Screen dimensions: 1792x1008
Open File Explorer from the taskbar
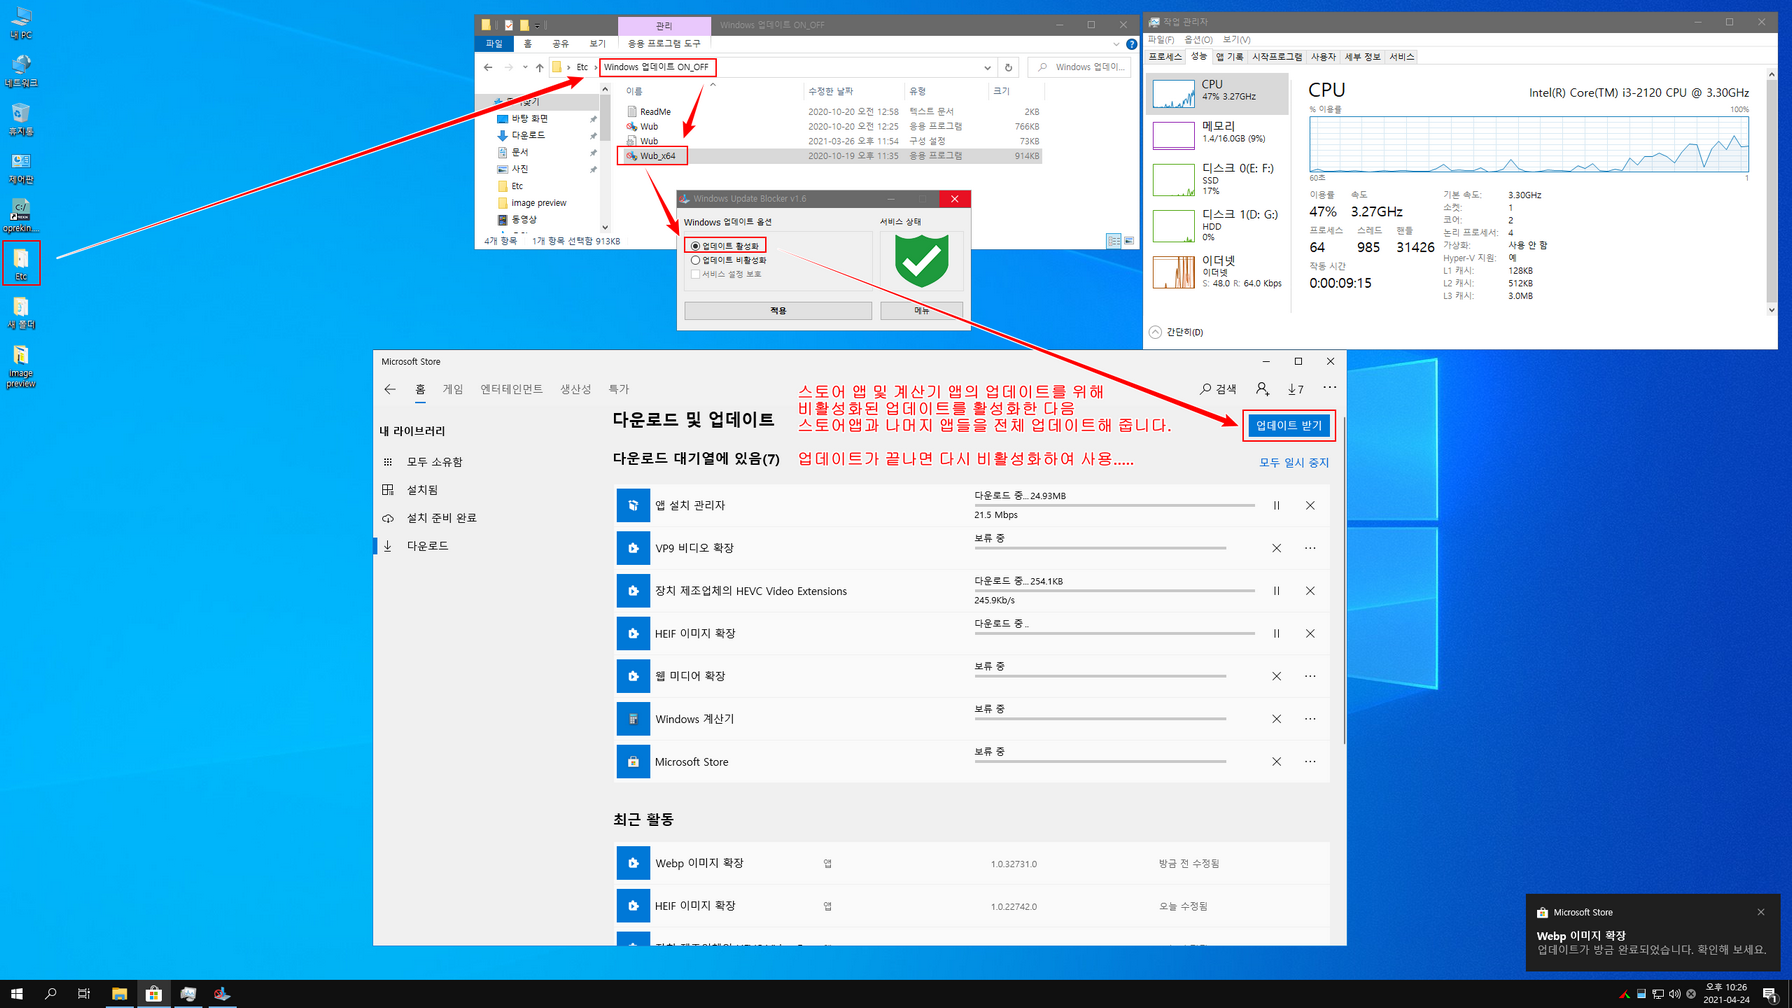click(119, 993)
